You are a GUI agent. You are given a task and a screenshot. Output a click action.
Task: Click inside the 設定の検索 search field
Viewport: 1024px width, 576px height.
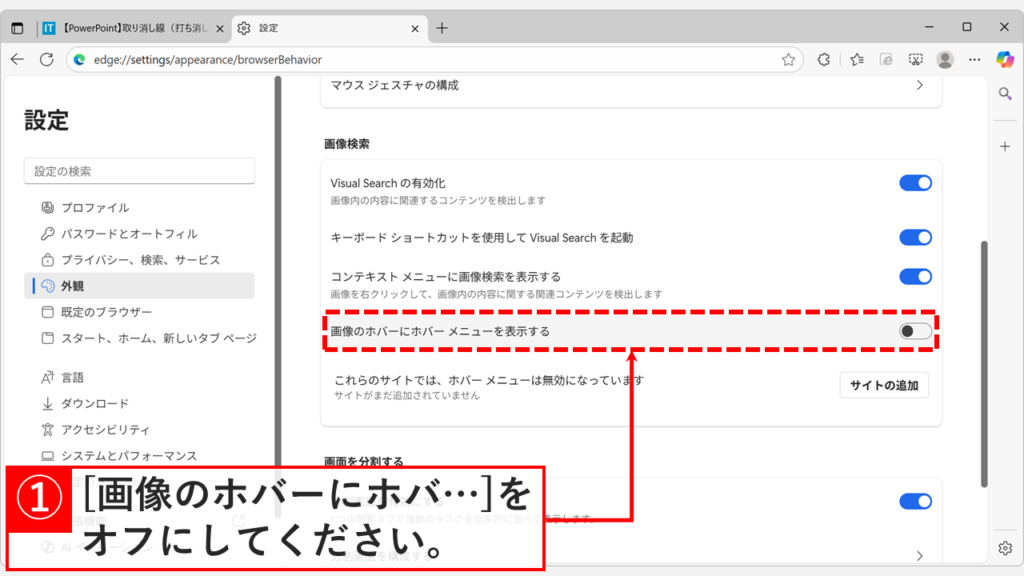point(139,171)
